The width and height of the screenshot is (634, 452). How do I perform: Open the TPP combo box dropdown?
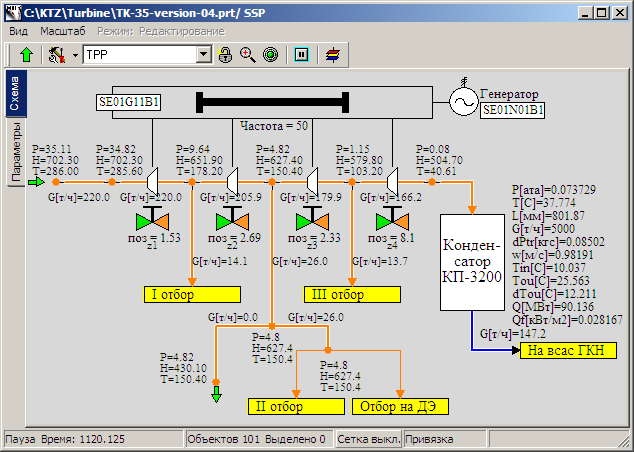click(204, 54)
